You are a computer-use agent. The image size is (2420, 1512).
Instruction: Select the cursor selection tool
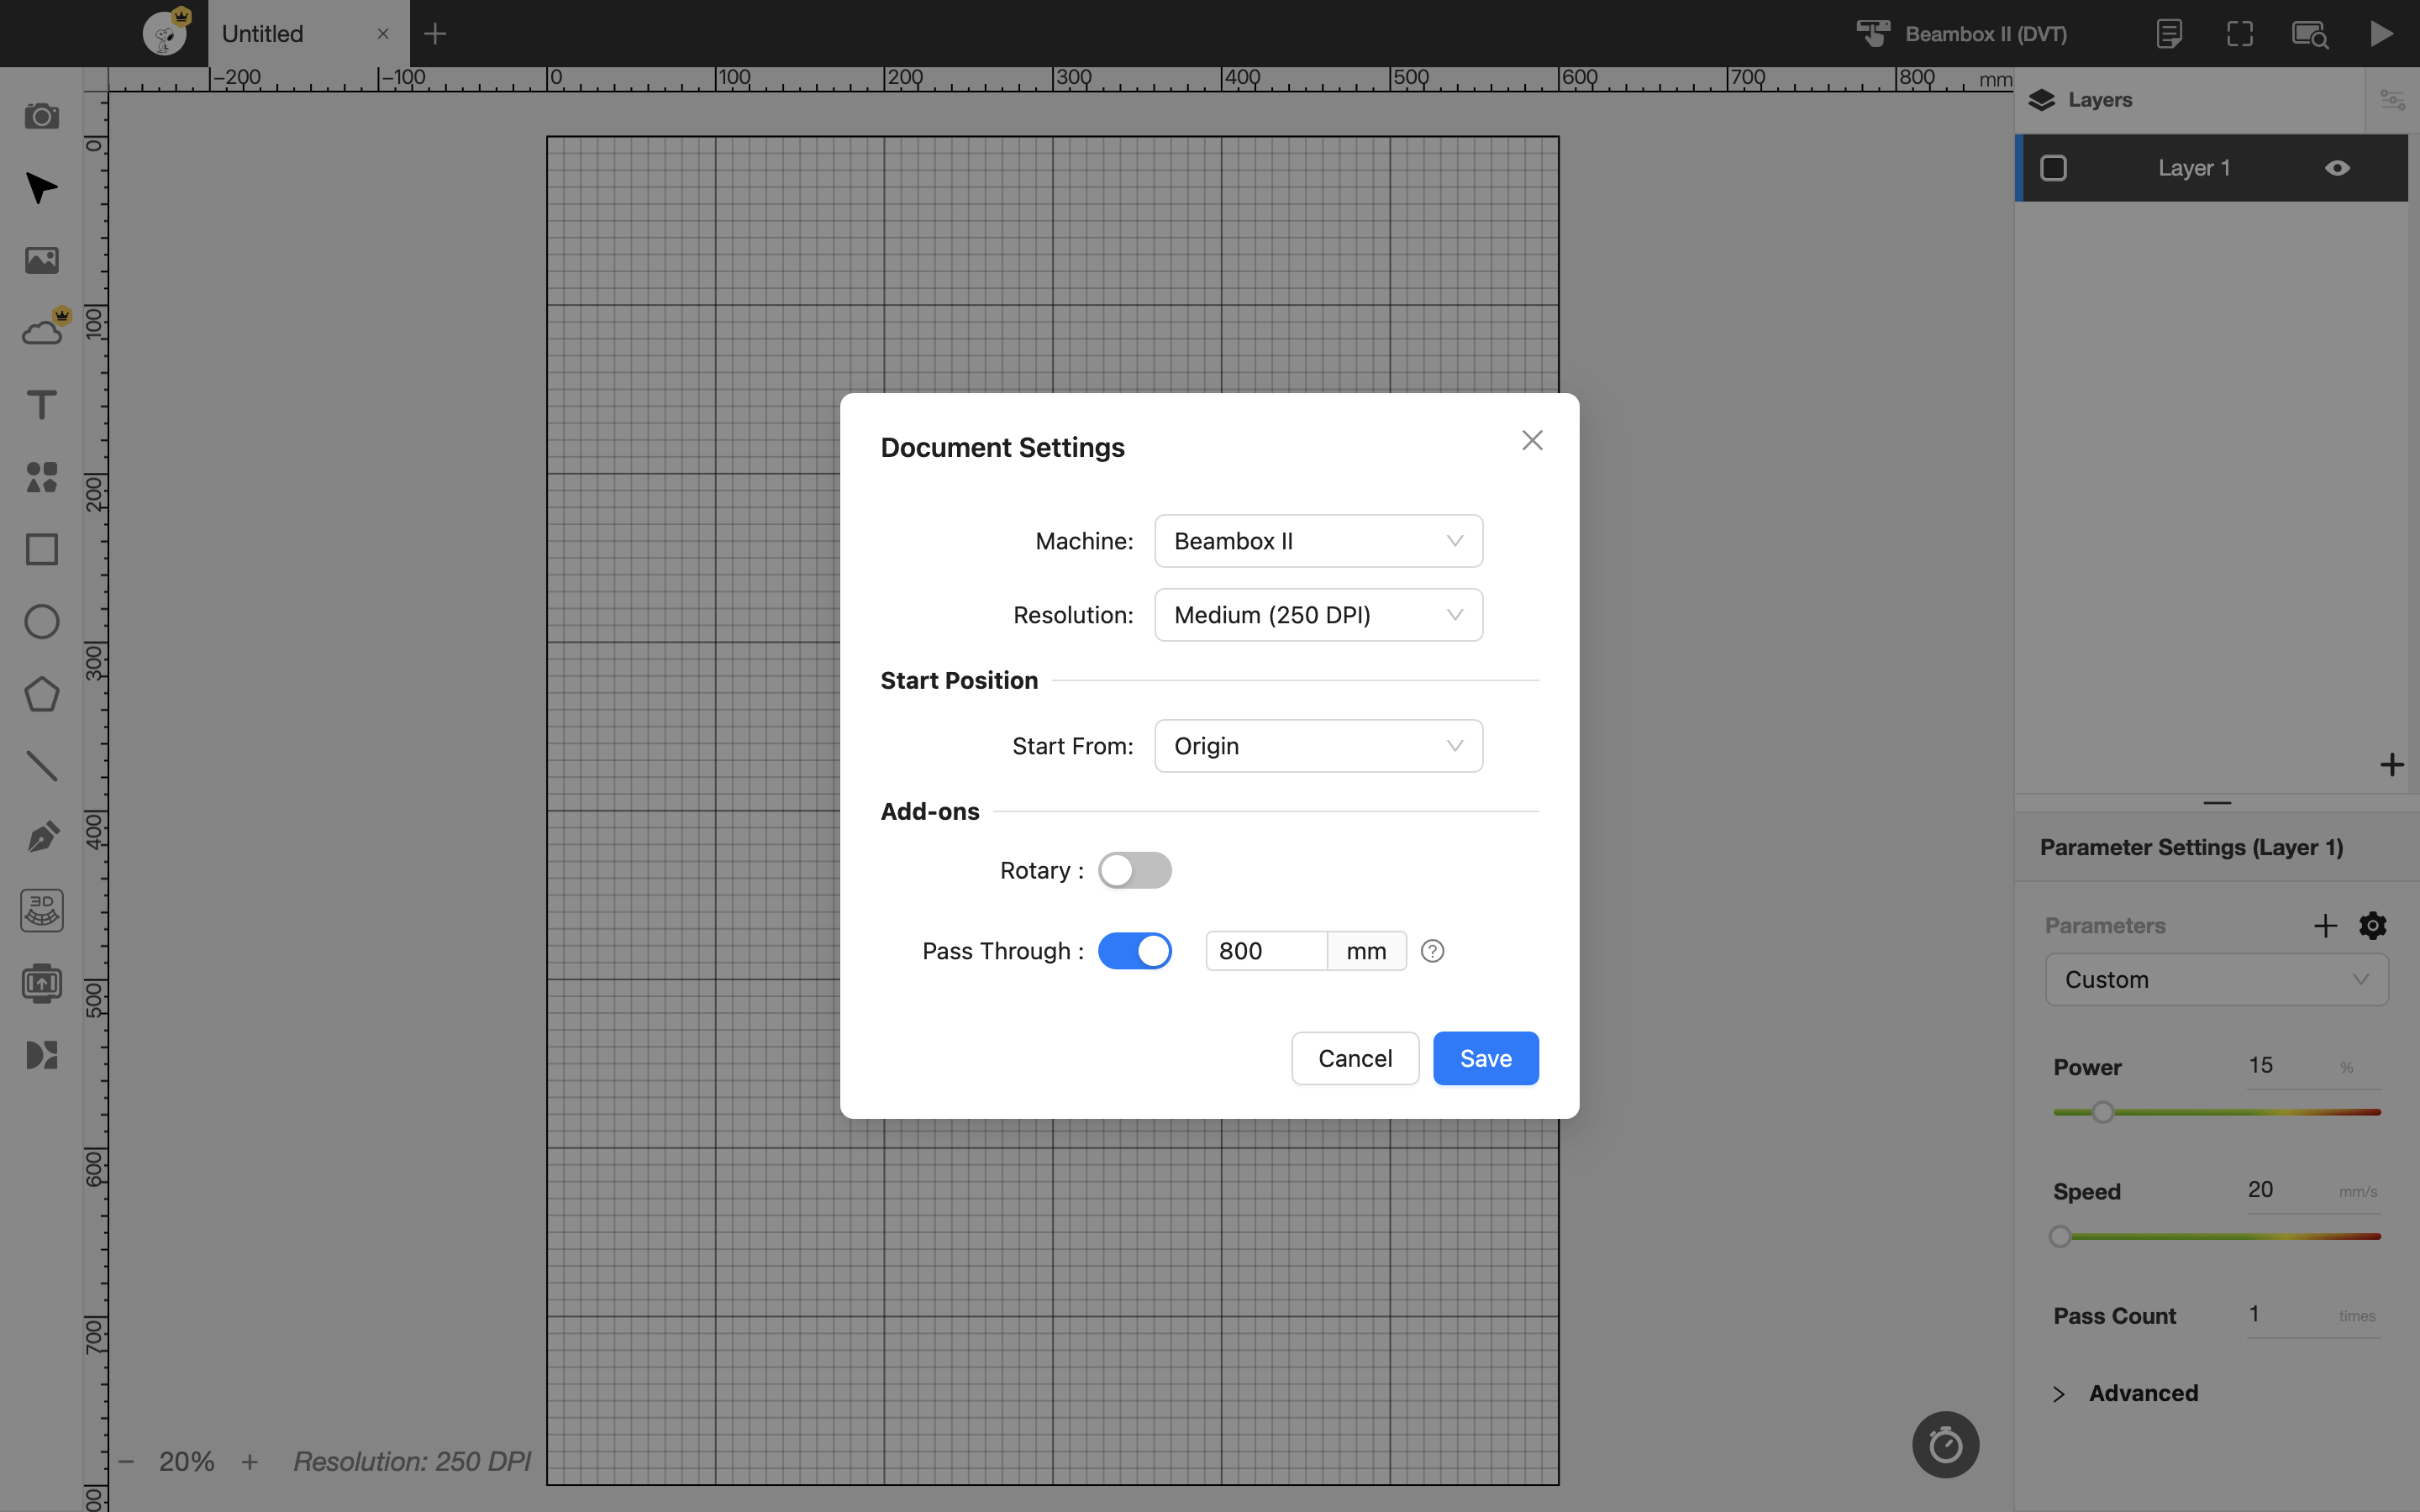[41, 188]
